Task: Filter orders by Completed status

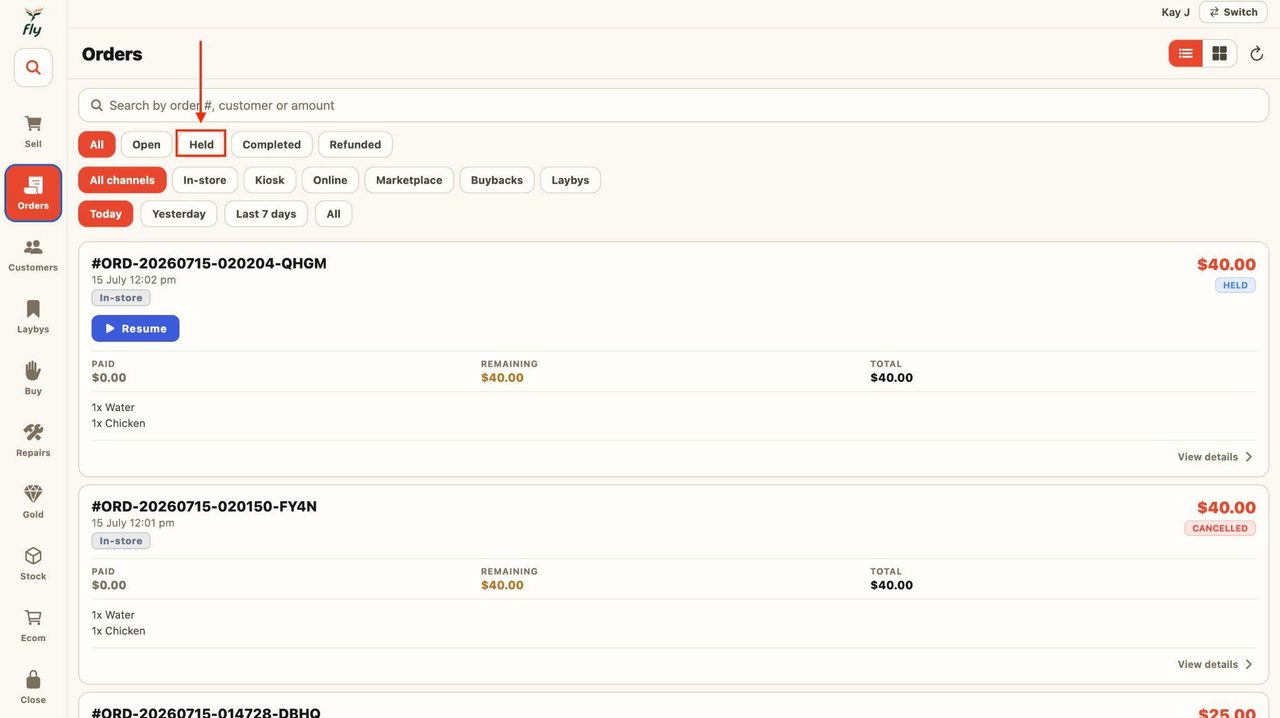Action: 272,144
